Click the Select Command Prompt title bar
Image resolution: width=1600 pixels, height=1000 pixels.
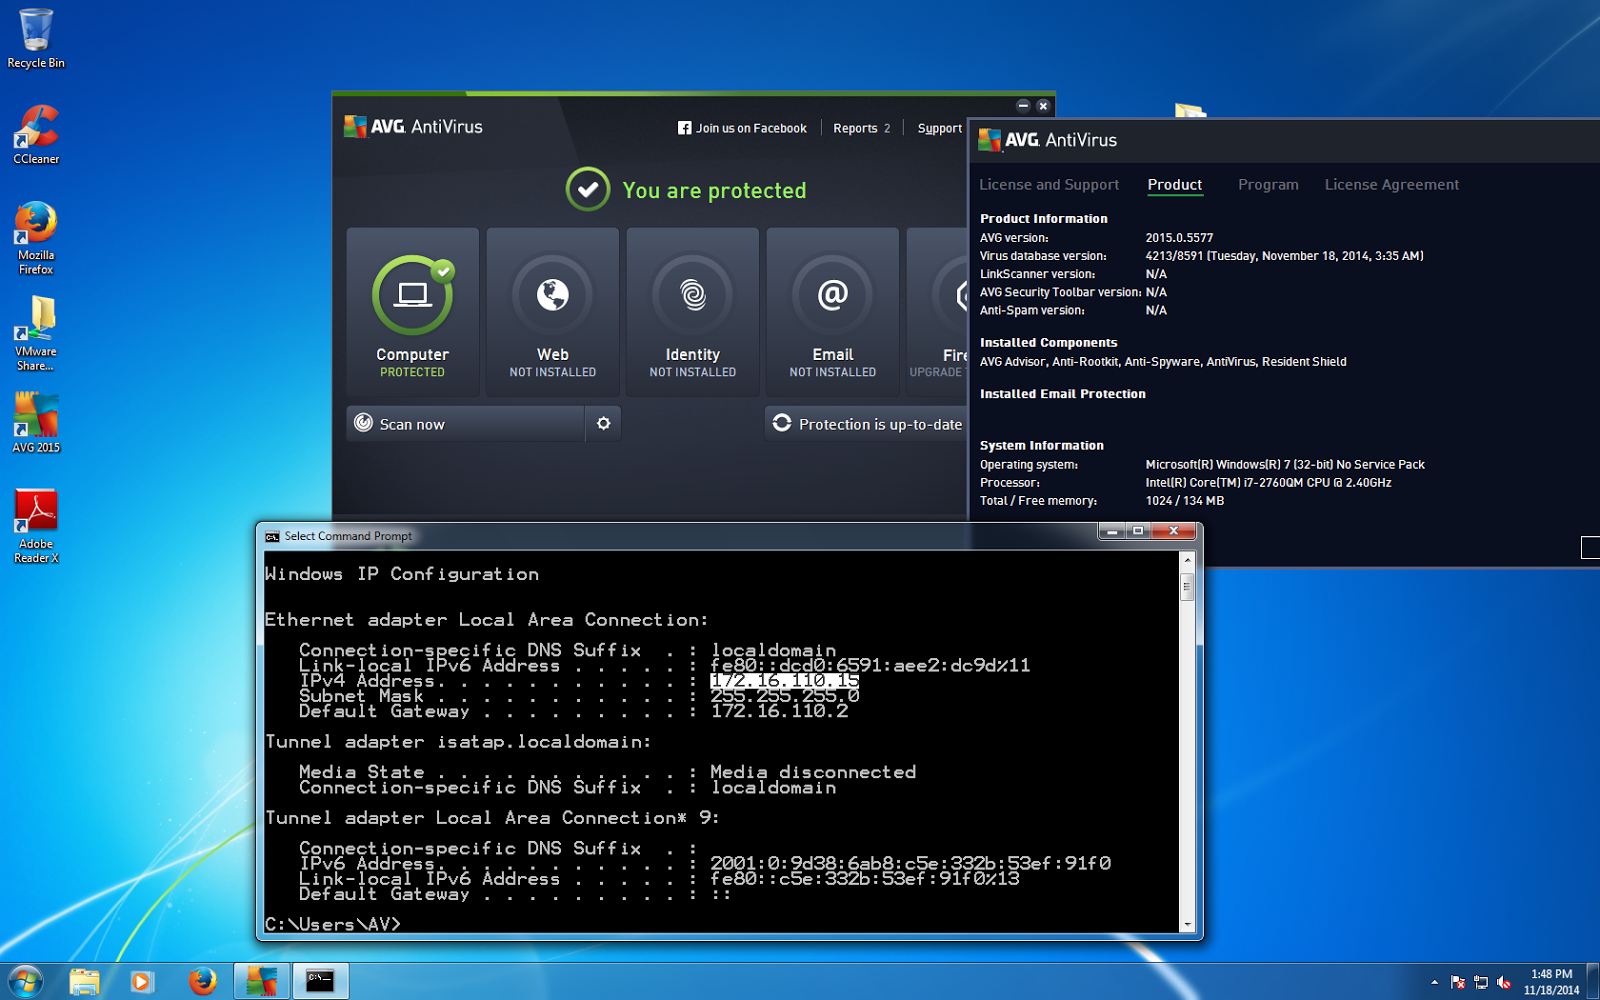680,536
